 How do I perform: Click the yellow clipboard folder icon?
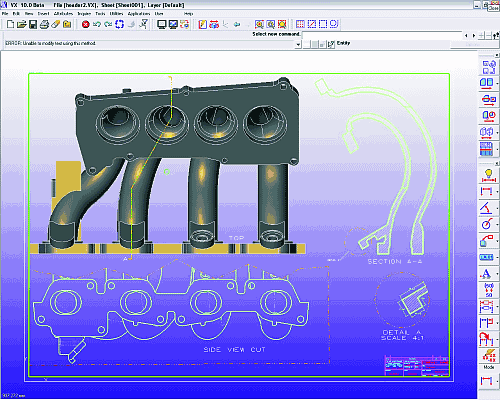click(67, 24)
